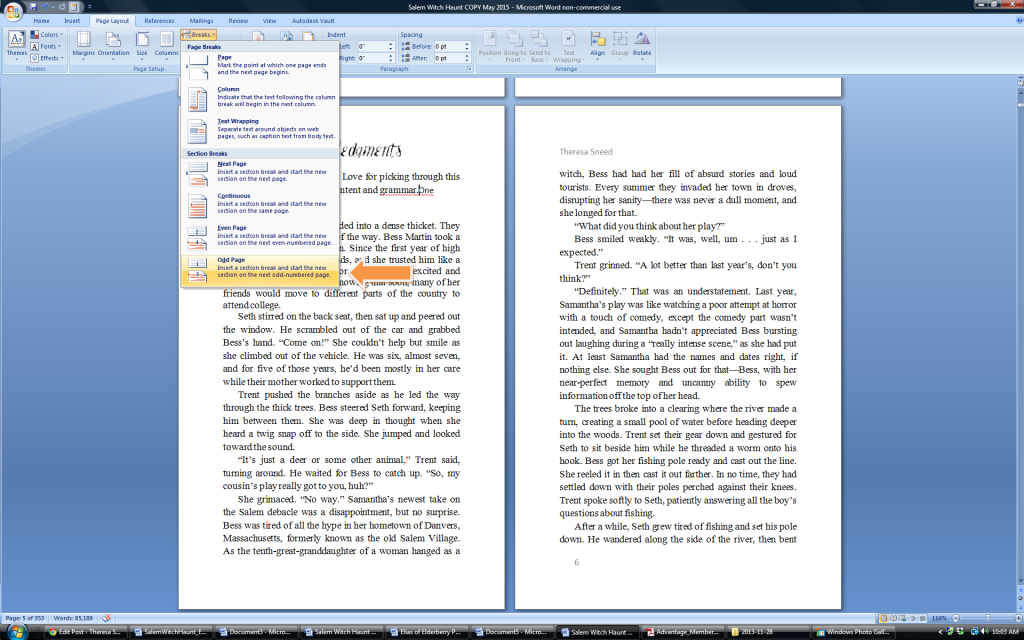Customize the Quick Access Toolbar dropdown
The image size is (1024, 640).
pyautogui.click(x=89, y=7)
